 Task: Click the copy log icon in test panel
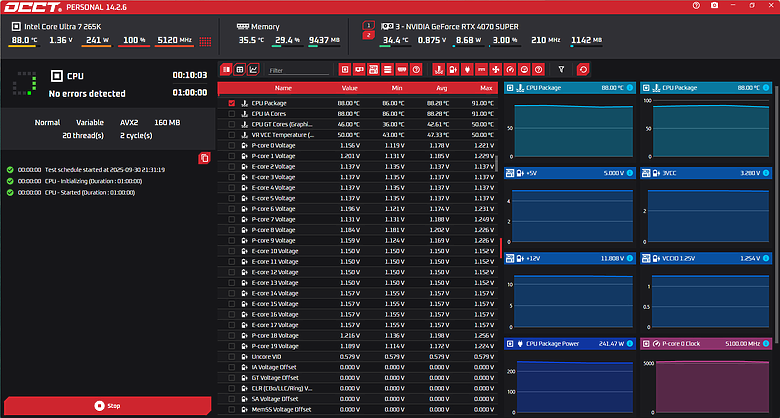coord(204,158)
